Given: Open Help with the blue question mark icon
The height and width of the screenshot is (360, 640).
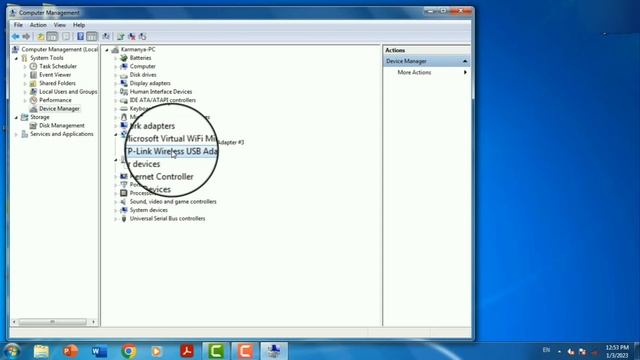Looking at the screenshot, I should (80, 37).
